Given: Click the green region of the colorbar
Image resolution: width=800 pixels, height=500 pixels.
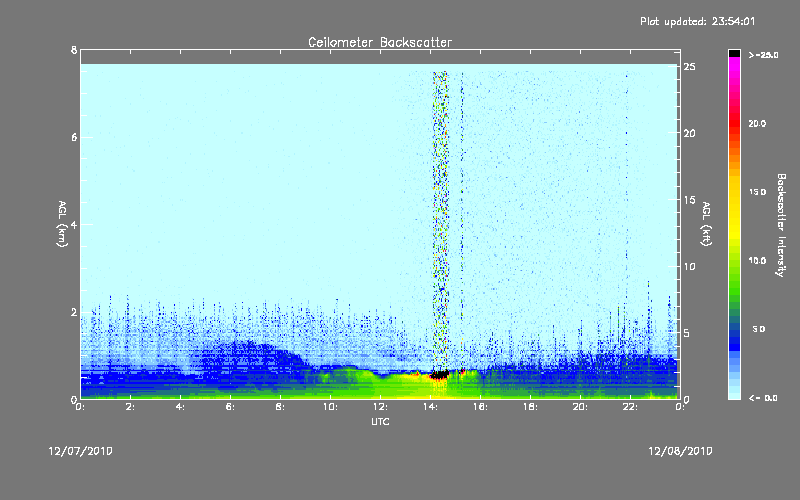Looking at the screenshot, I should (734, 276).
